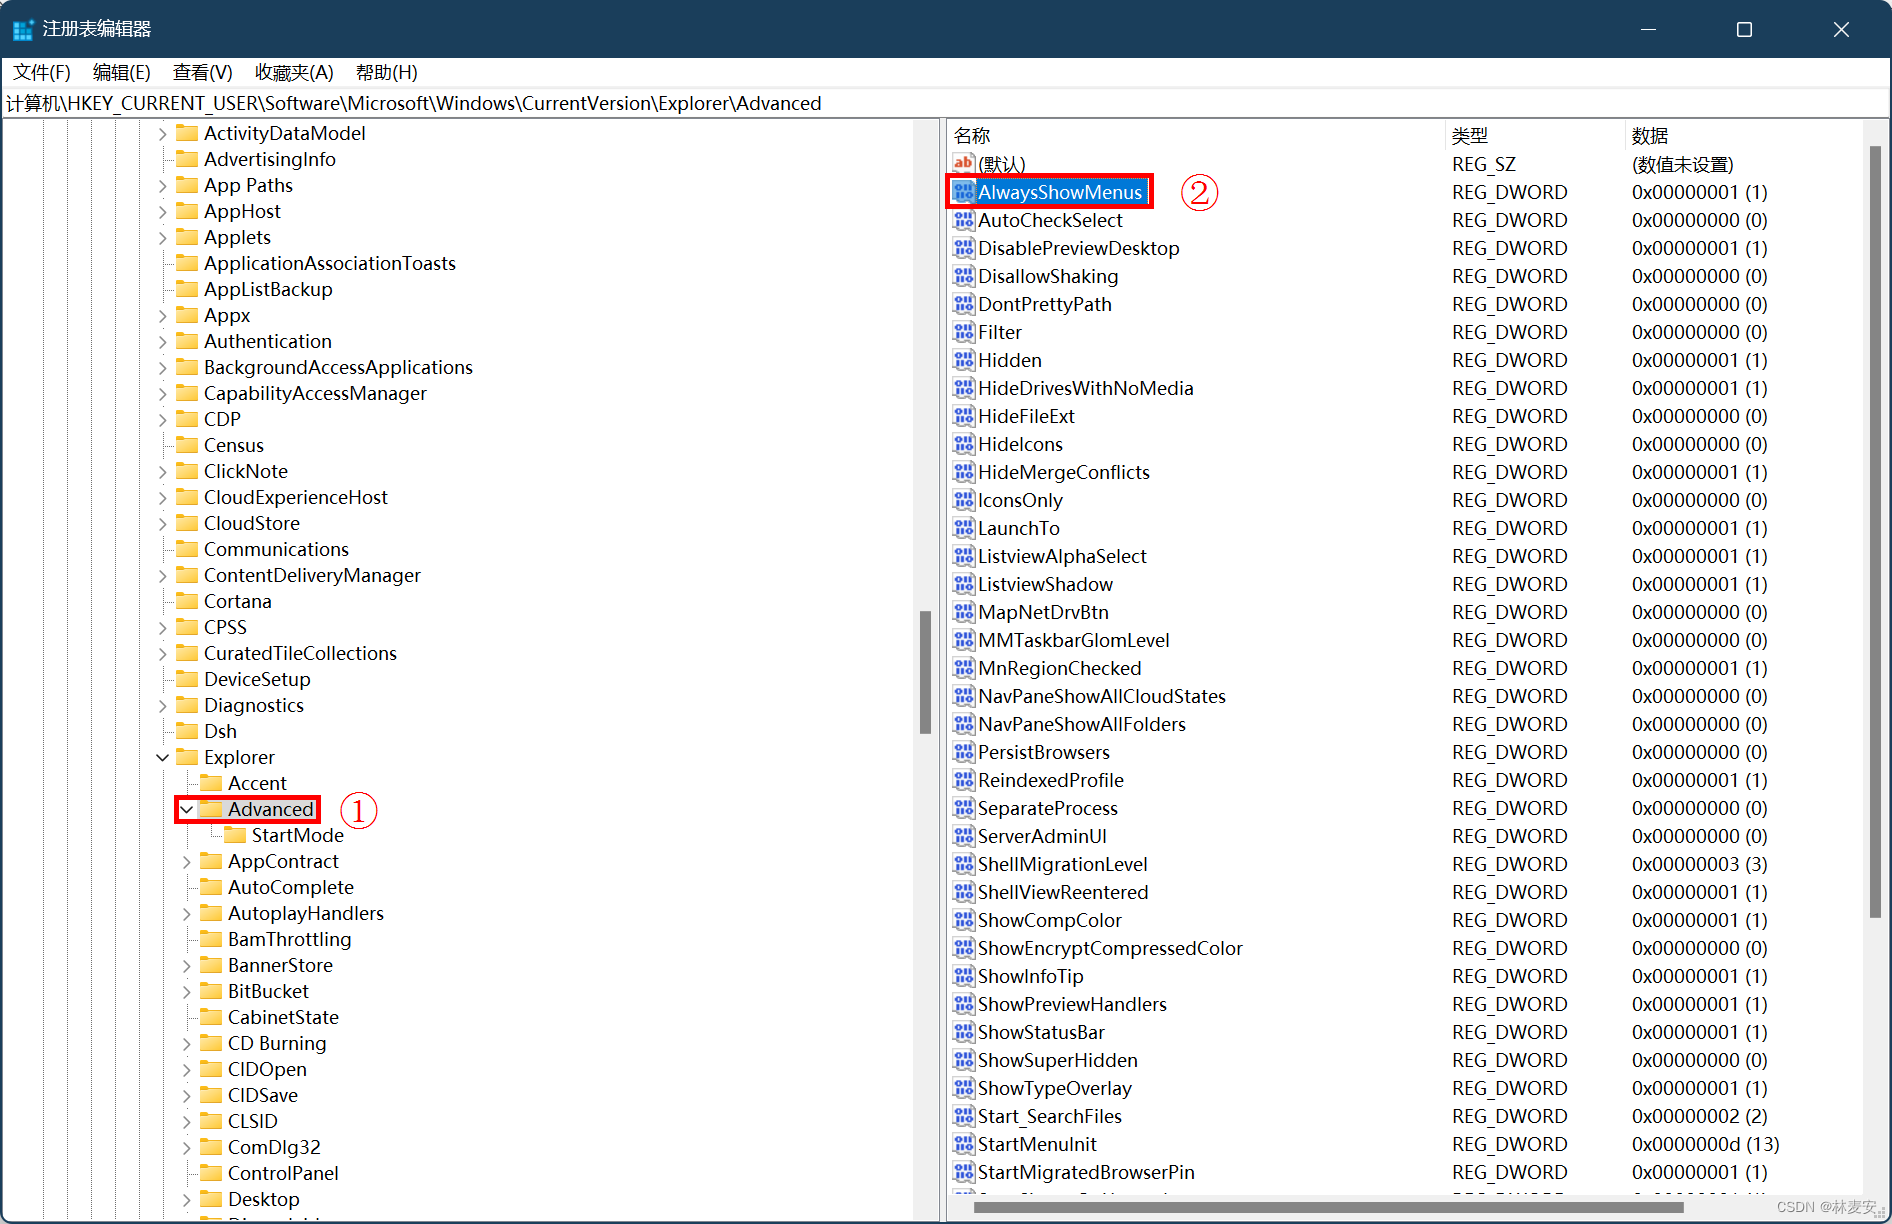Select the HideDrivesWithNoMedia value

coord(1085,388)
